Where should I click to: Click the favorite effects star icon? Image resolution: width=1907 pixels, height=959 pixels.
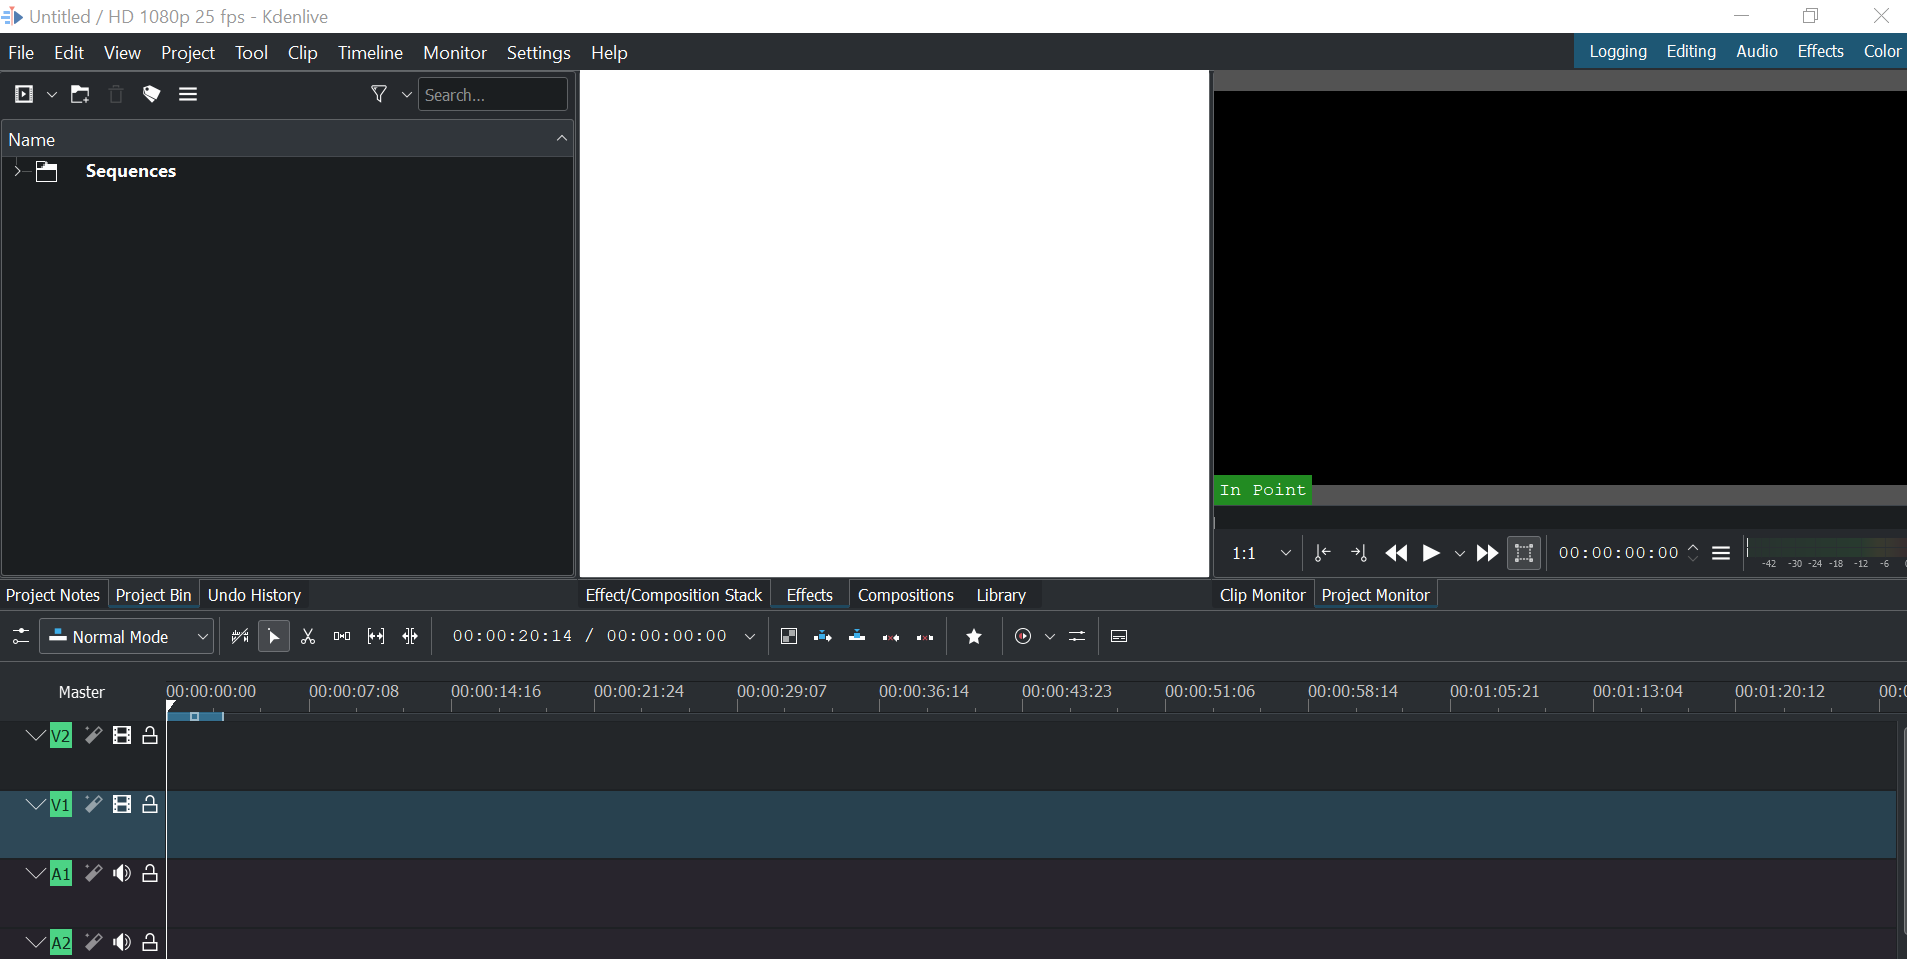tap(974, 637)
